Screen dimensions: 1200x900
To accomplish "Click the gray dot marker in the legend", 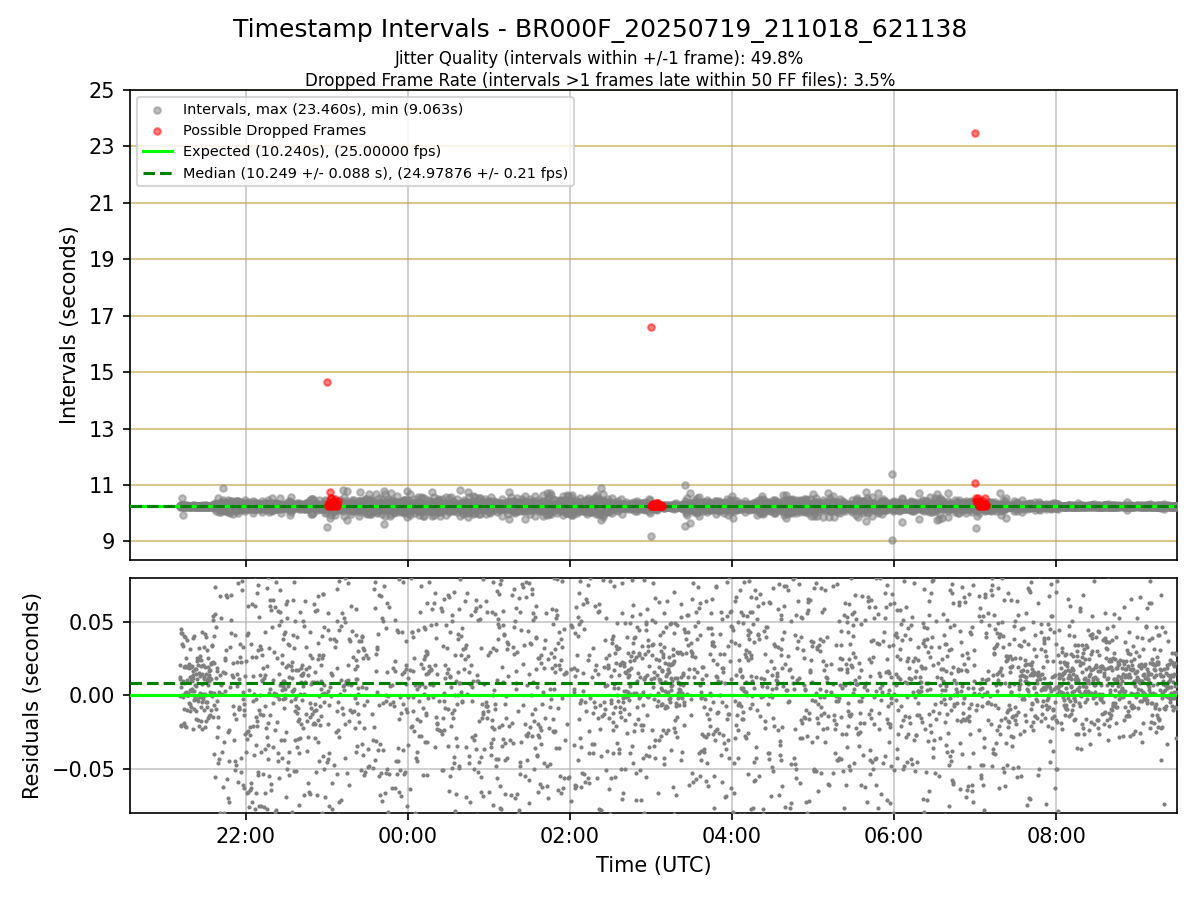I will point(157,109).
